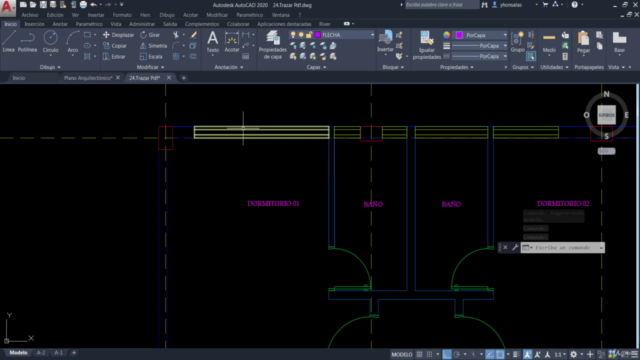Switch to Plano Arquitectónico drawing tab
Viewport: 640px width, 360px height.
pos(88,78)
